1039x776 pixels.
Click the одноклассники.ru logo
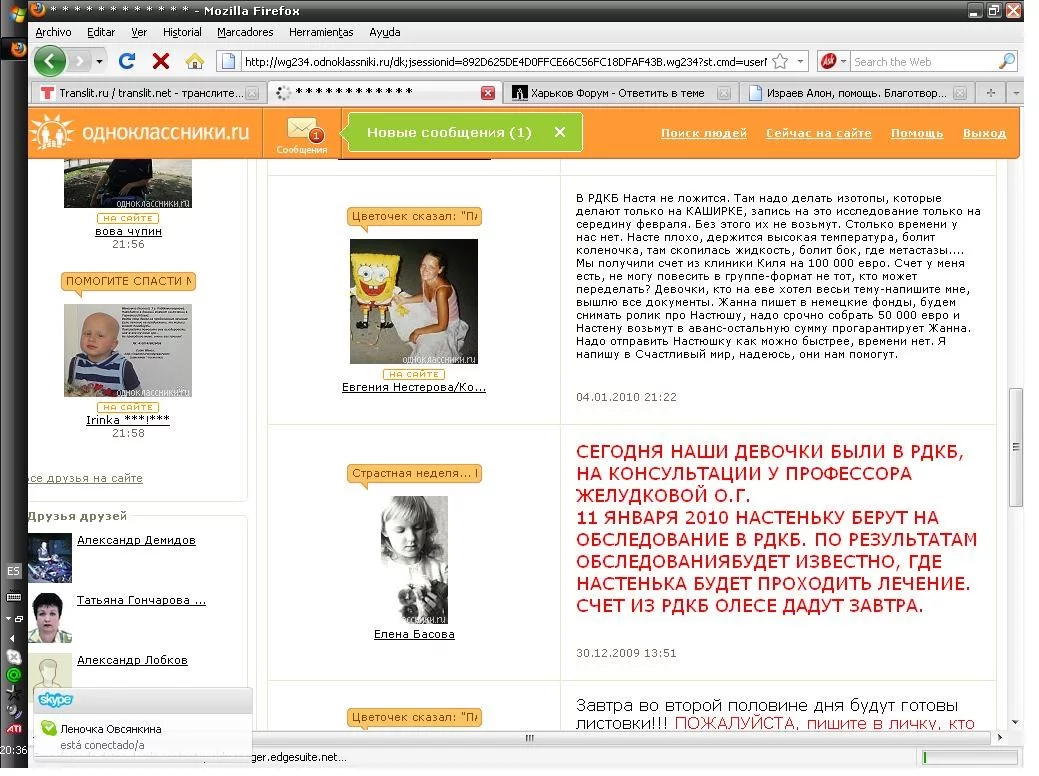[x=141, y=133]
